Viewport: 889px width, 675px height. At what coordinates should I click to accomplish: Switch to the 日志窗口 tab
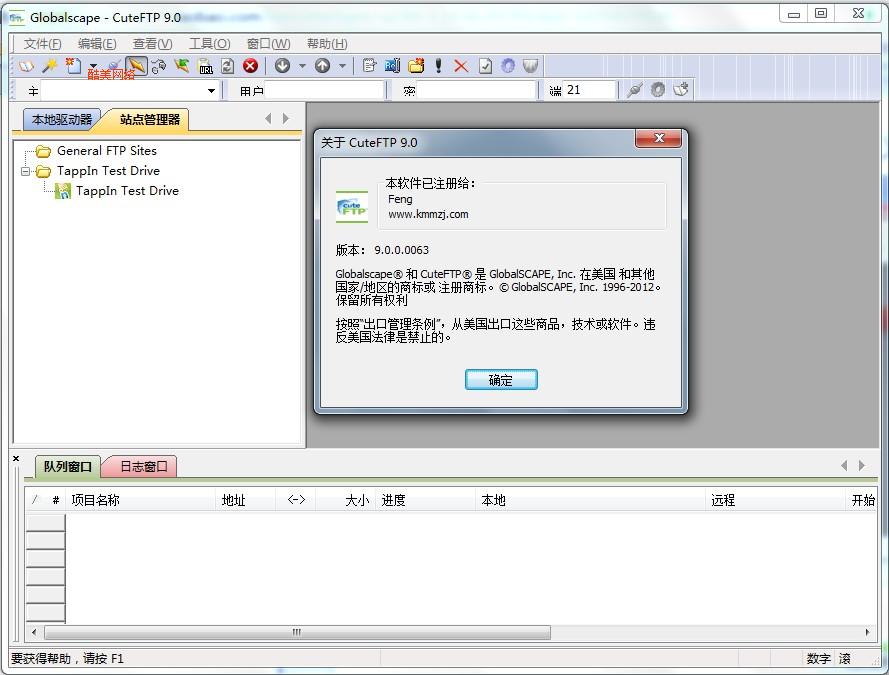(x=143, y=466)
